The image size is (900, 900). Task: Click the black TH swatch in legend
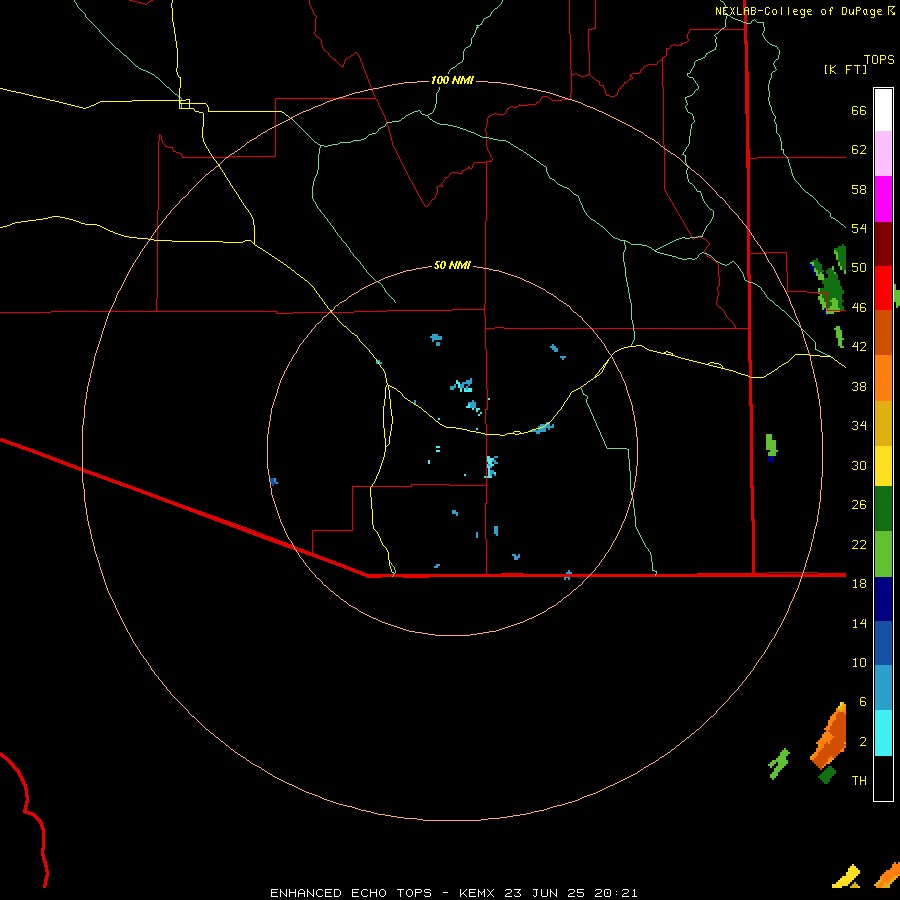pos(883,778)
